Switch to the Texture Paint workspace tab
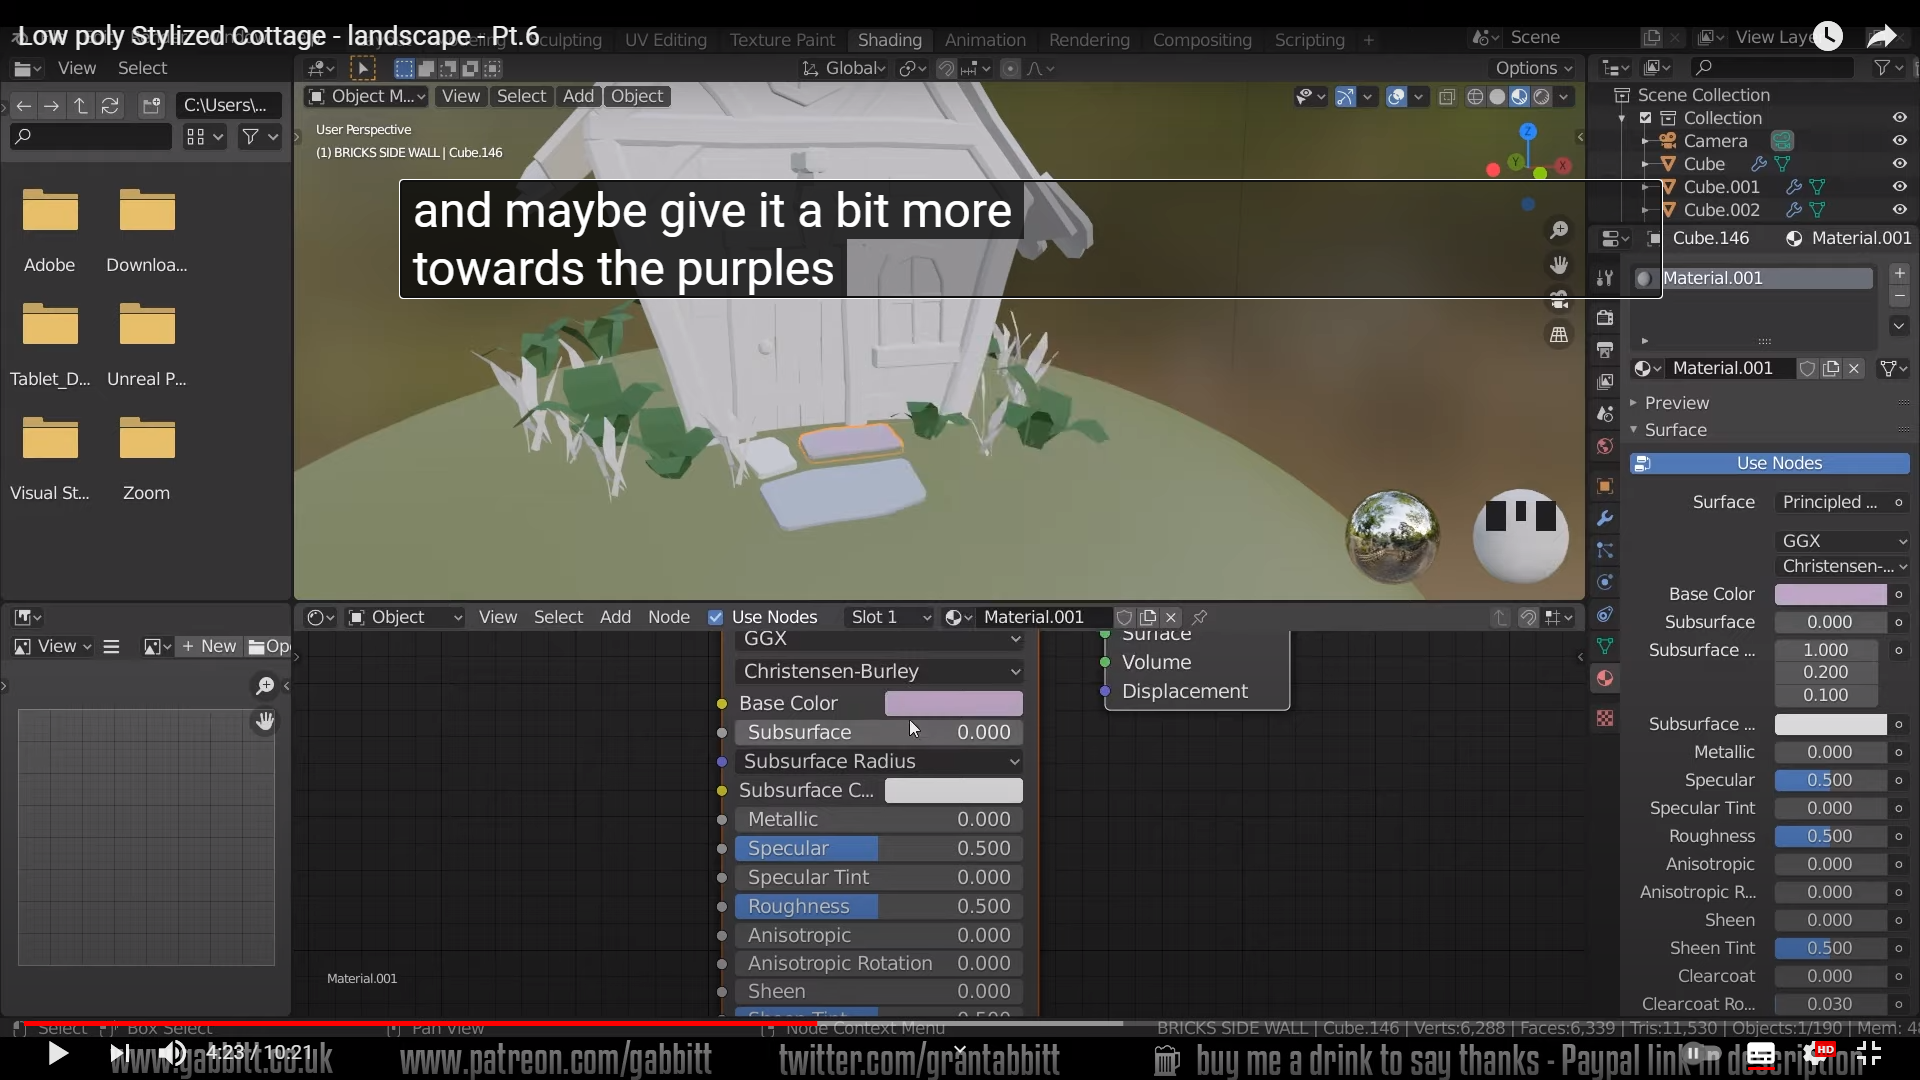Screen dimensions: 1920x1080 click(781, 40)
